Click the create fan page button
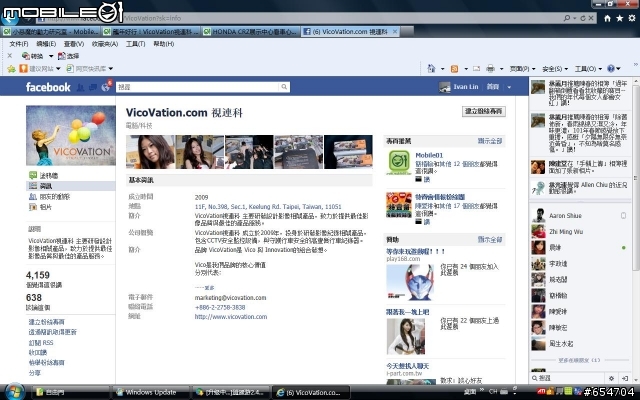The image size is (640, 400). point(484,111)
